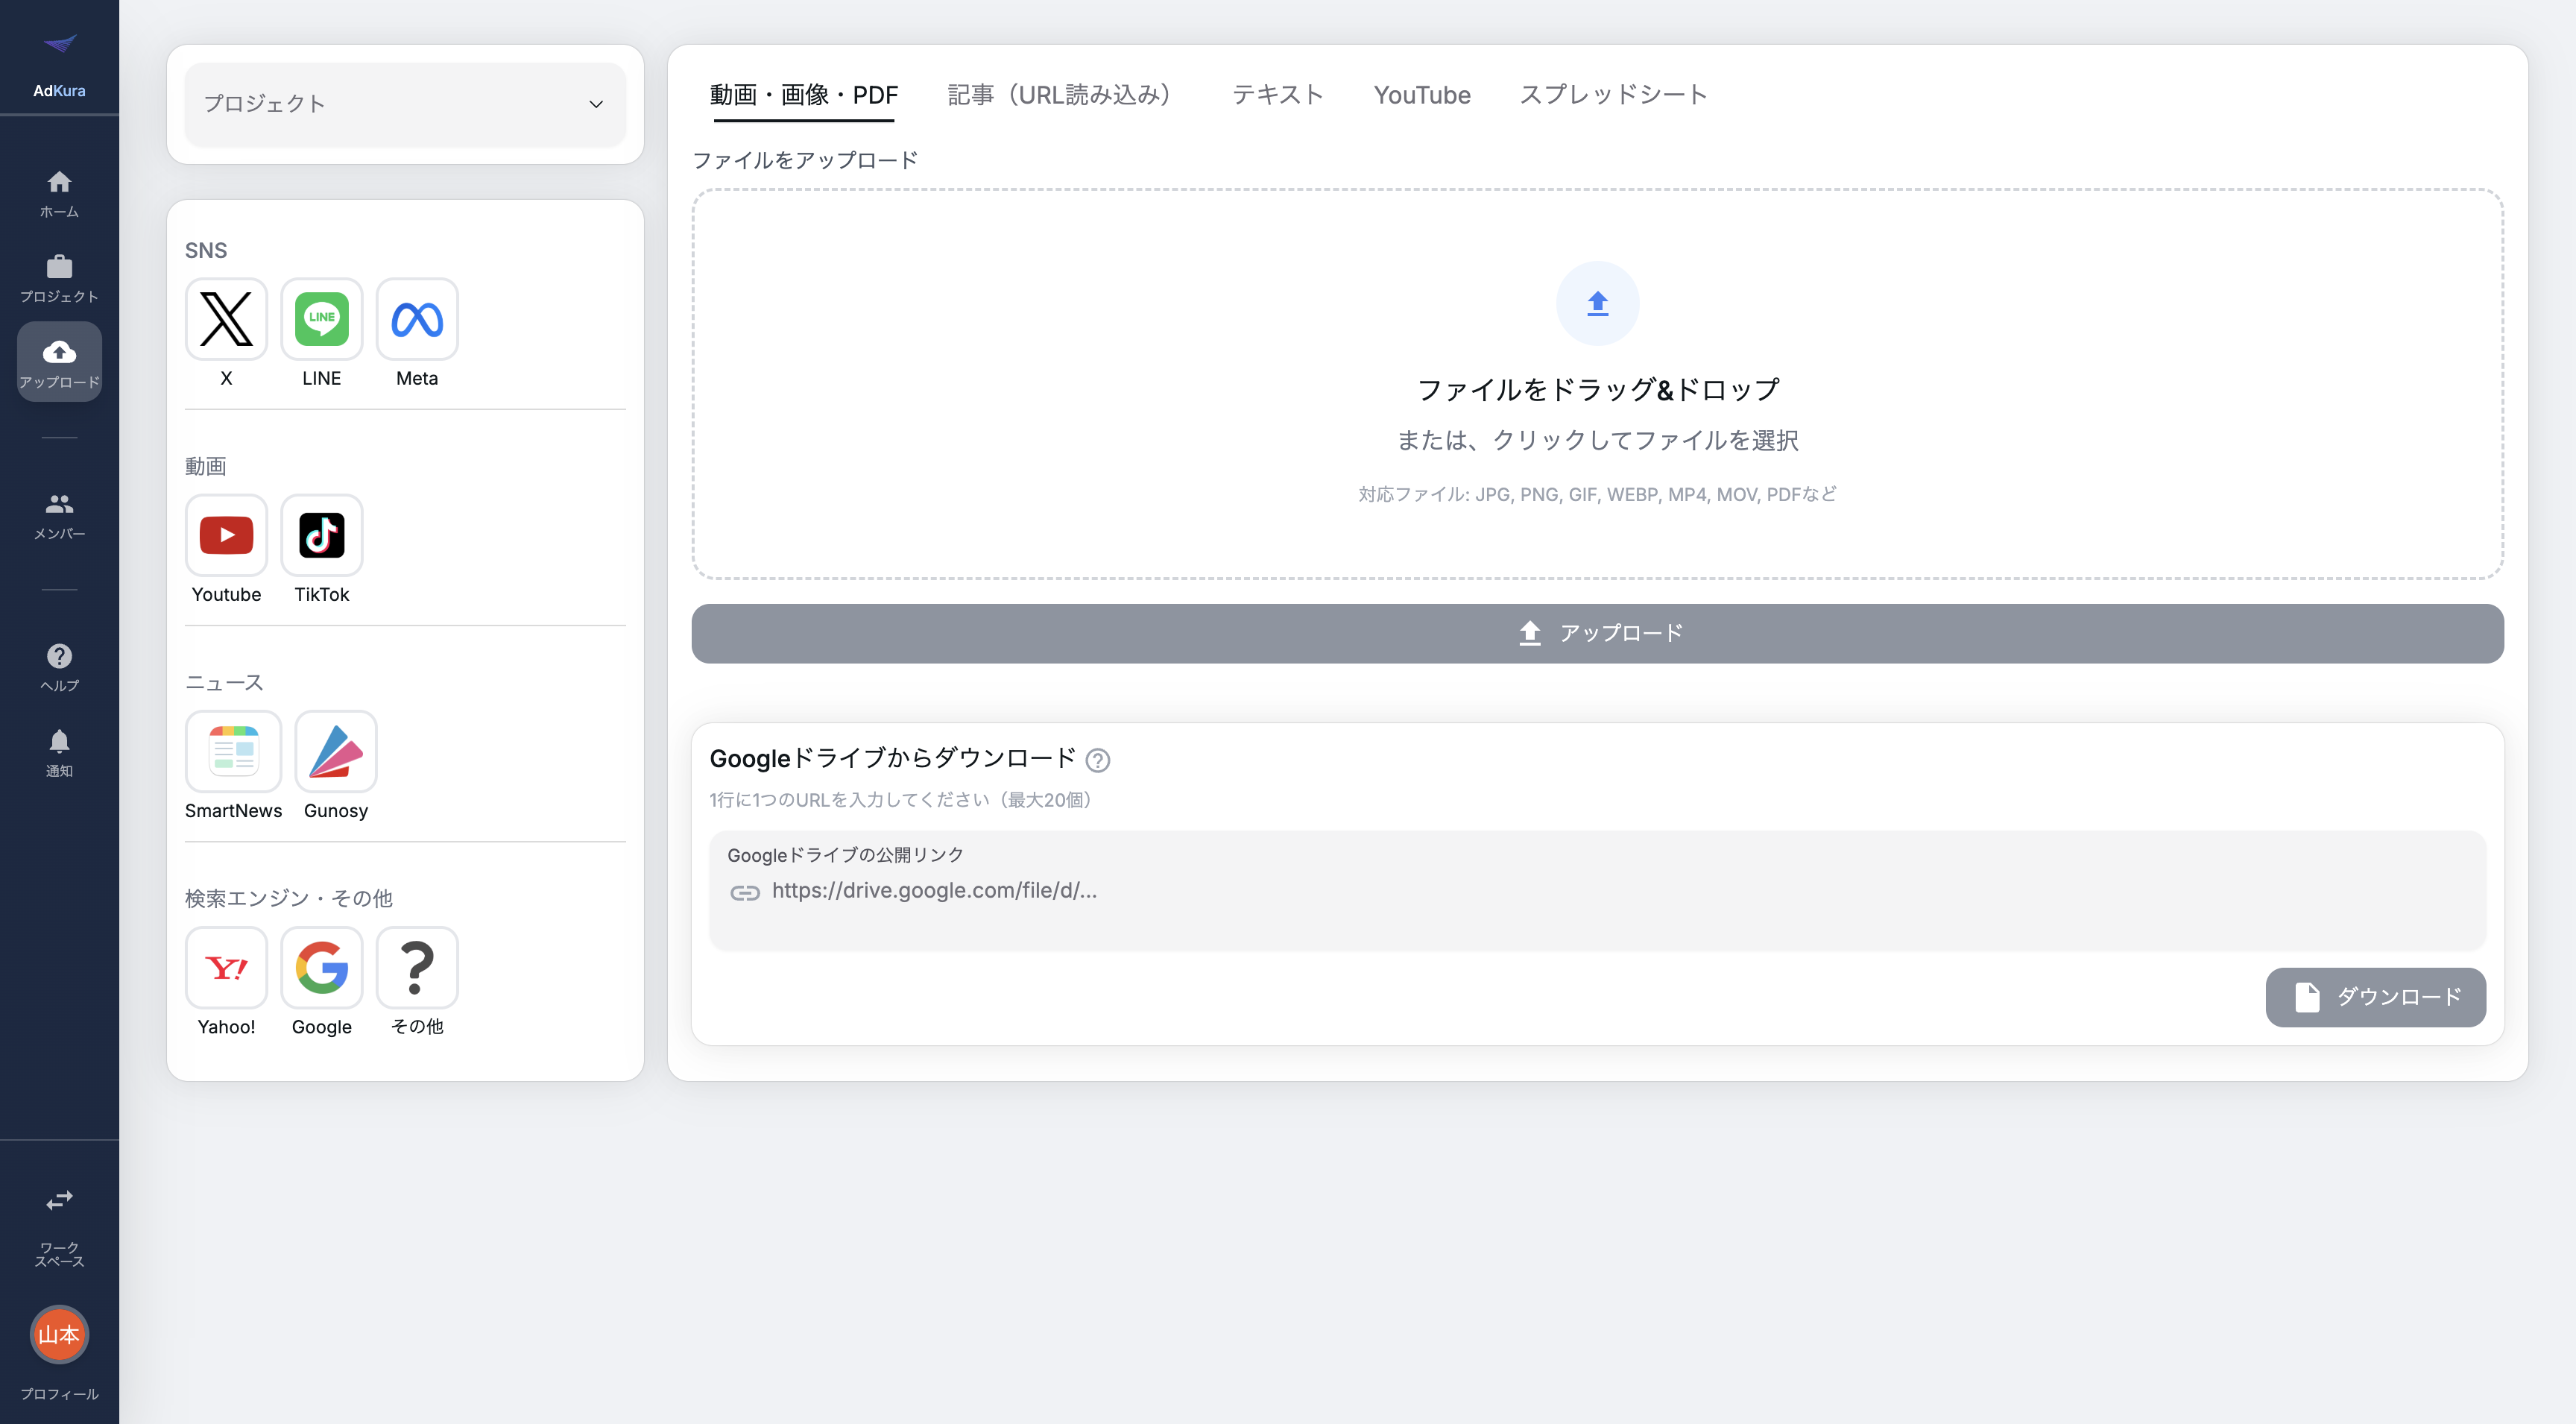The height and width of the screenshot is (1424, 2576).
Task: Select the Gunosy news icon
Action: click(x=336, y=751)
